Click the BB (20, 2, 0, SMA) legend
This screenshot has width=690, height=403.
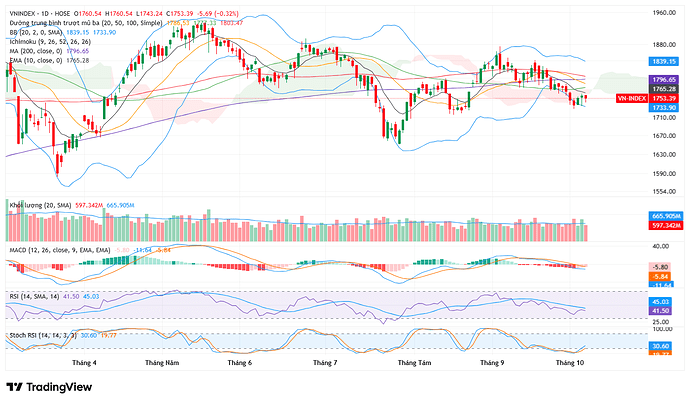pyautogui.click(x=37, y=33)
